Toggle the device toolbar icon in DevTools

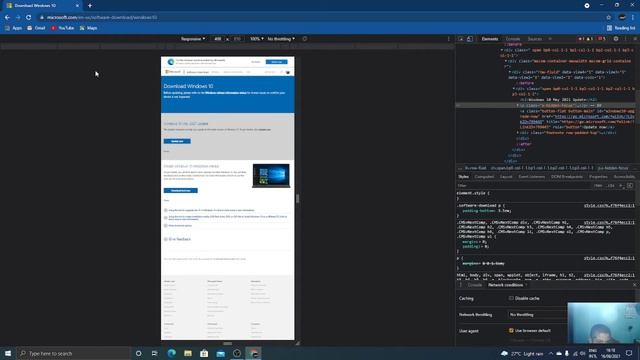(x=470, y=39)
